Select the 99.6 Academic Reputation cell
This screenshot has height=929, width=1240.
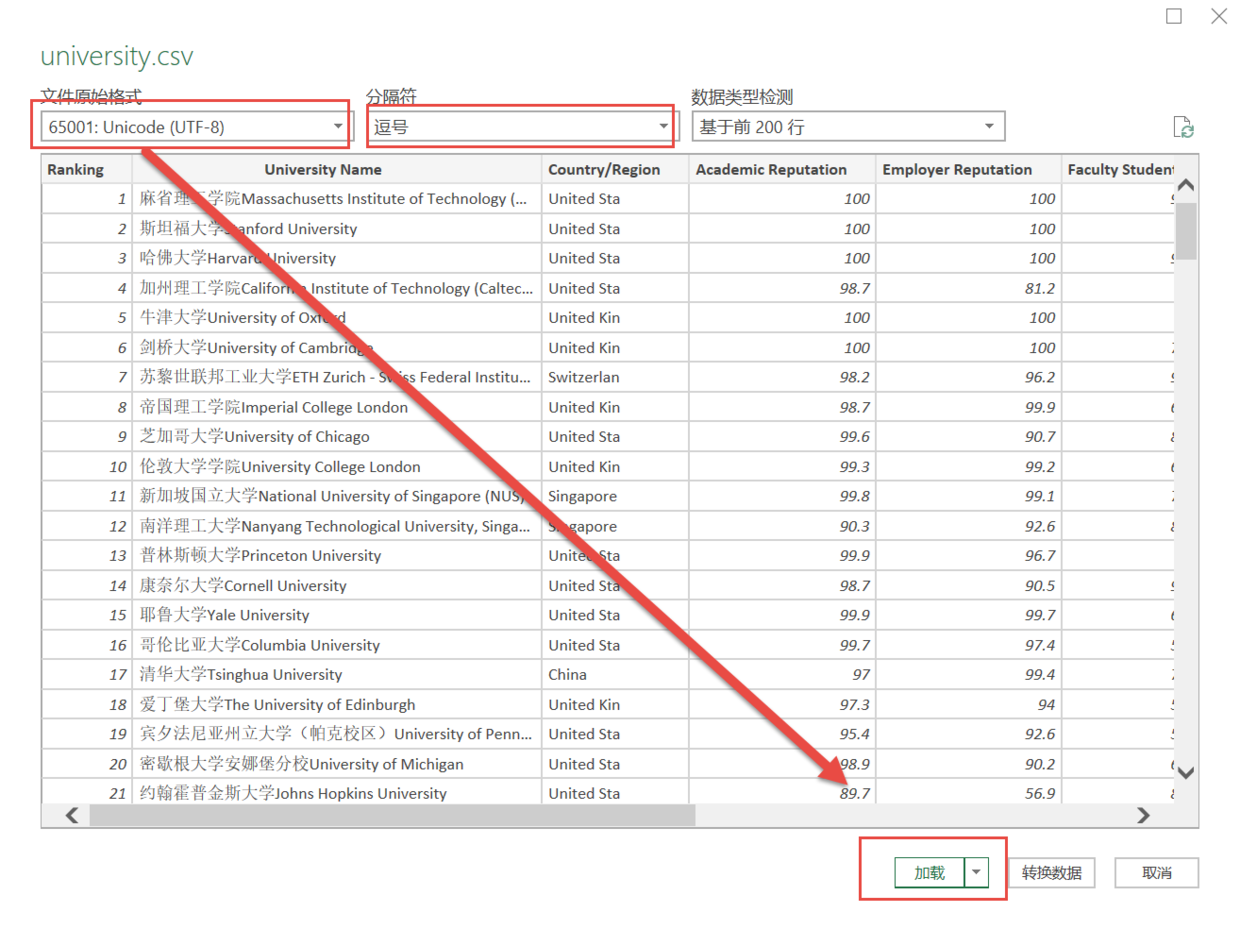coord(783,437)
